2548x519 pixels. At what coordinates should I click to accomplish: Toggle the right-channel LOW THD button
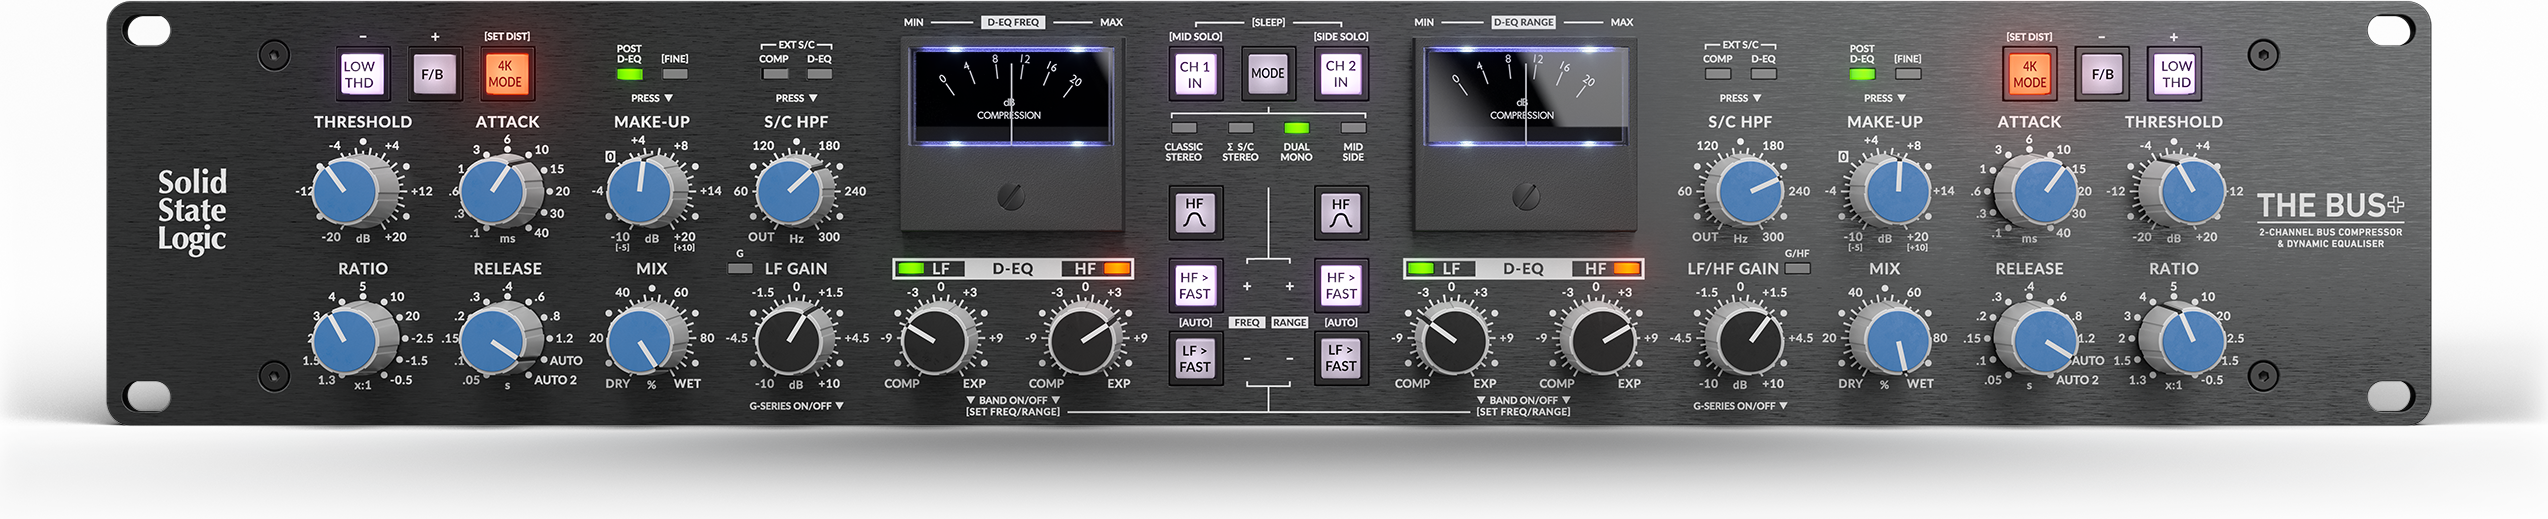pyautogui.click(x=2176, y=74)
